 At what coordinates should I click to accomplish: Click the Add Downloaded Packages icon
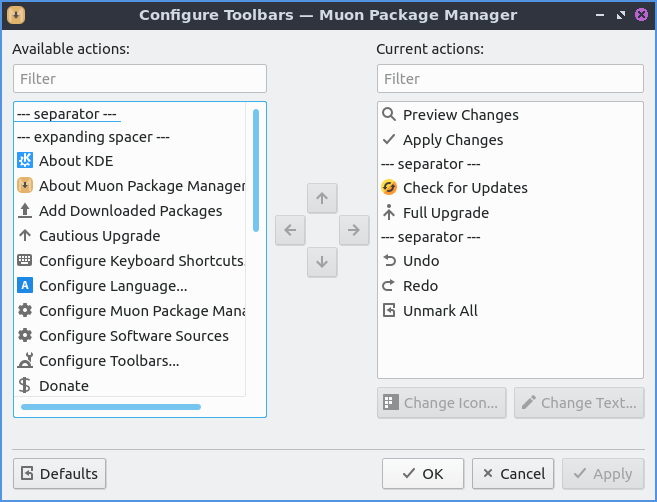[x=26, y=210]
